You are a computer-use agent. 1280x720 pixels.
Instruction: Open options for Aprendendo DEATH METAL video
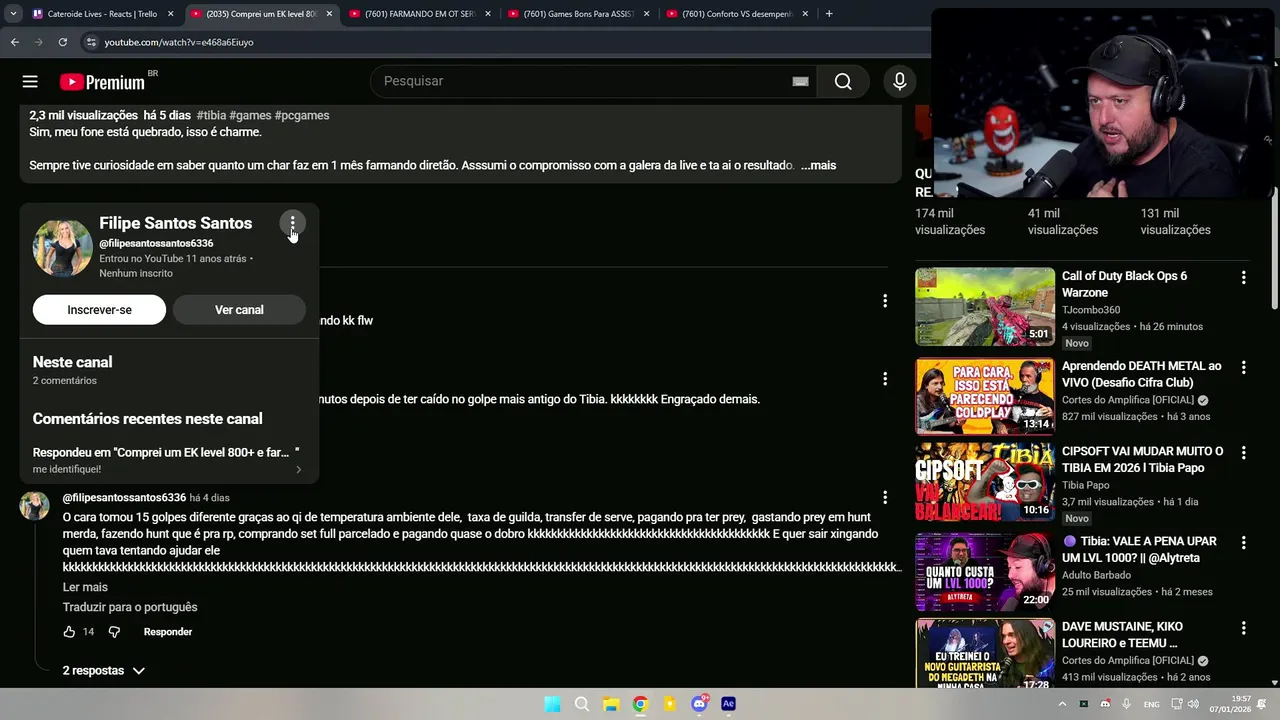[x=1244, y=367]
